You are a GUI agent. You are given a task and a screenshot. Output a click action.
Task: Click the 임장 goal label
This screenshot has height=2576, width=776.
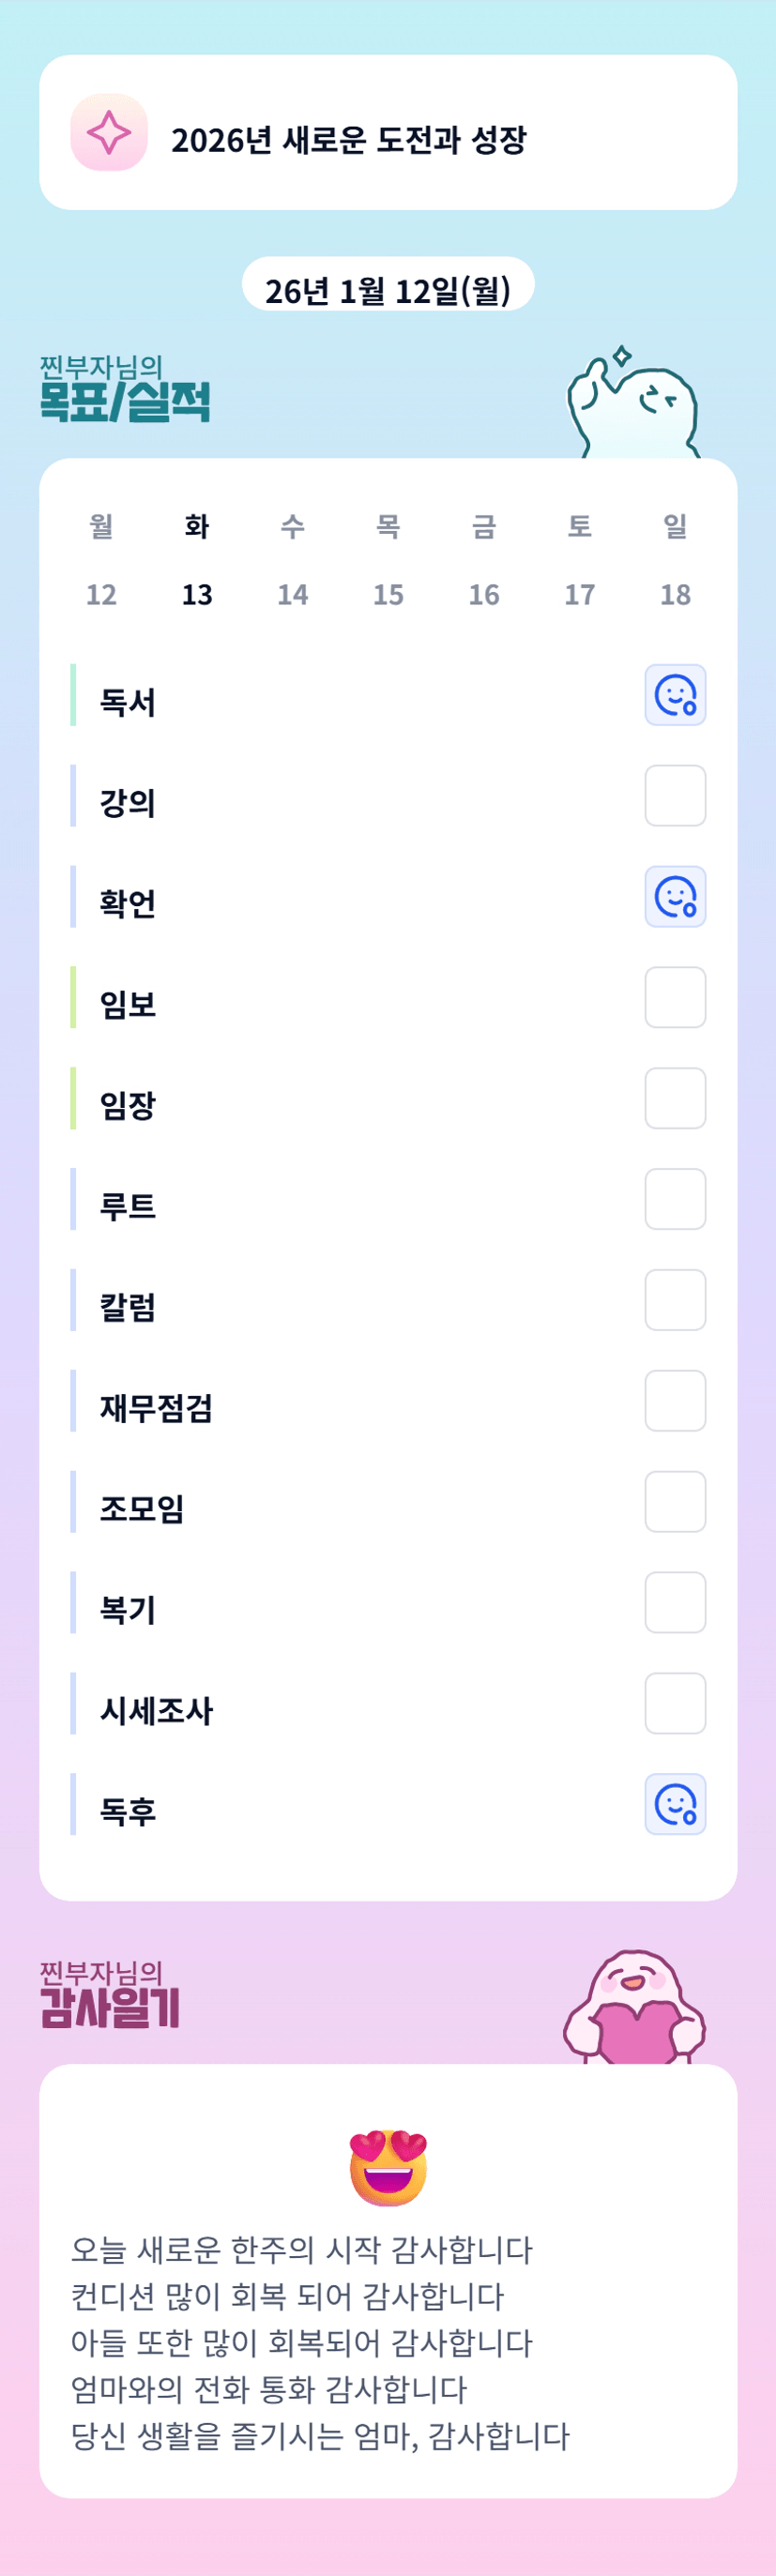coord(128,1105)
